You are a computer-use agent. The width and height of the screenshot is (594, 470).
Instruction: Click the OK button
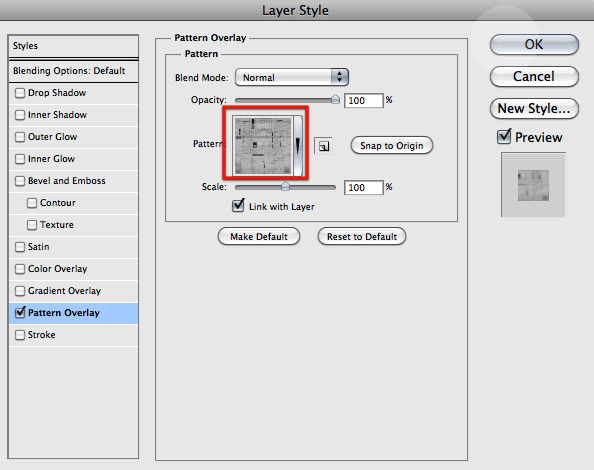[x=534, y=44]
